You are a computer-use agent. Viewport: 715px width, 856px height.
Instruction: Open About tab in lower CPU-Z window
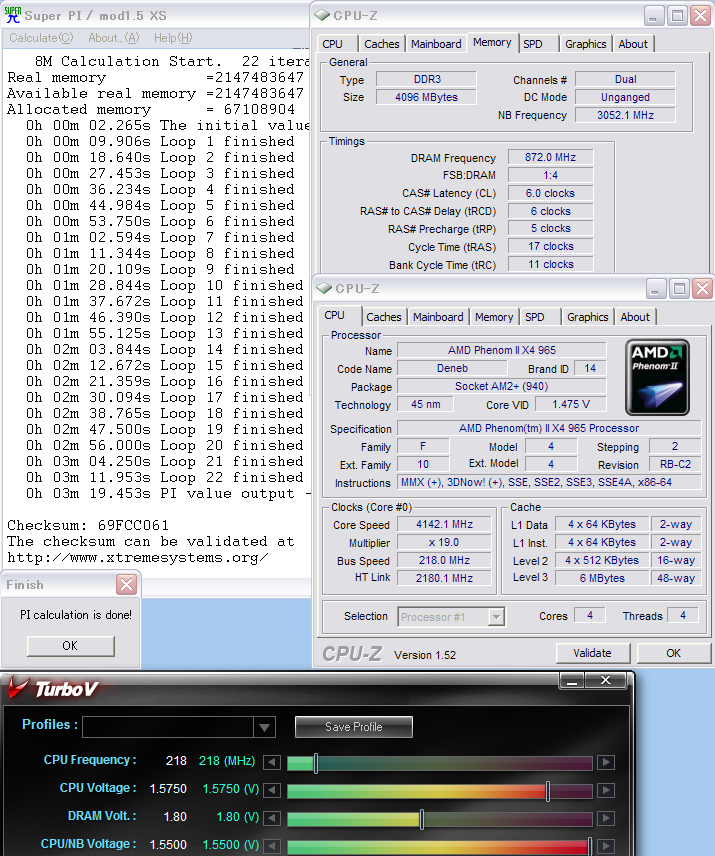635,317
